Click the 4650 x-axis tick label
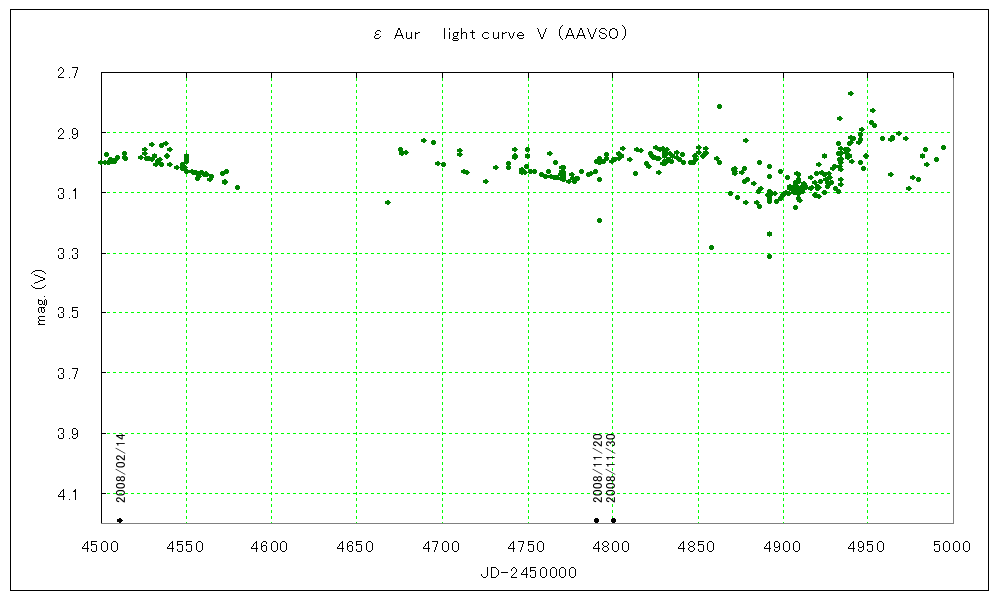The image size is (1000, 600). (x=357, y=546)
